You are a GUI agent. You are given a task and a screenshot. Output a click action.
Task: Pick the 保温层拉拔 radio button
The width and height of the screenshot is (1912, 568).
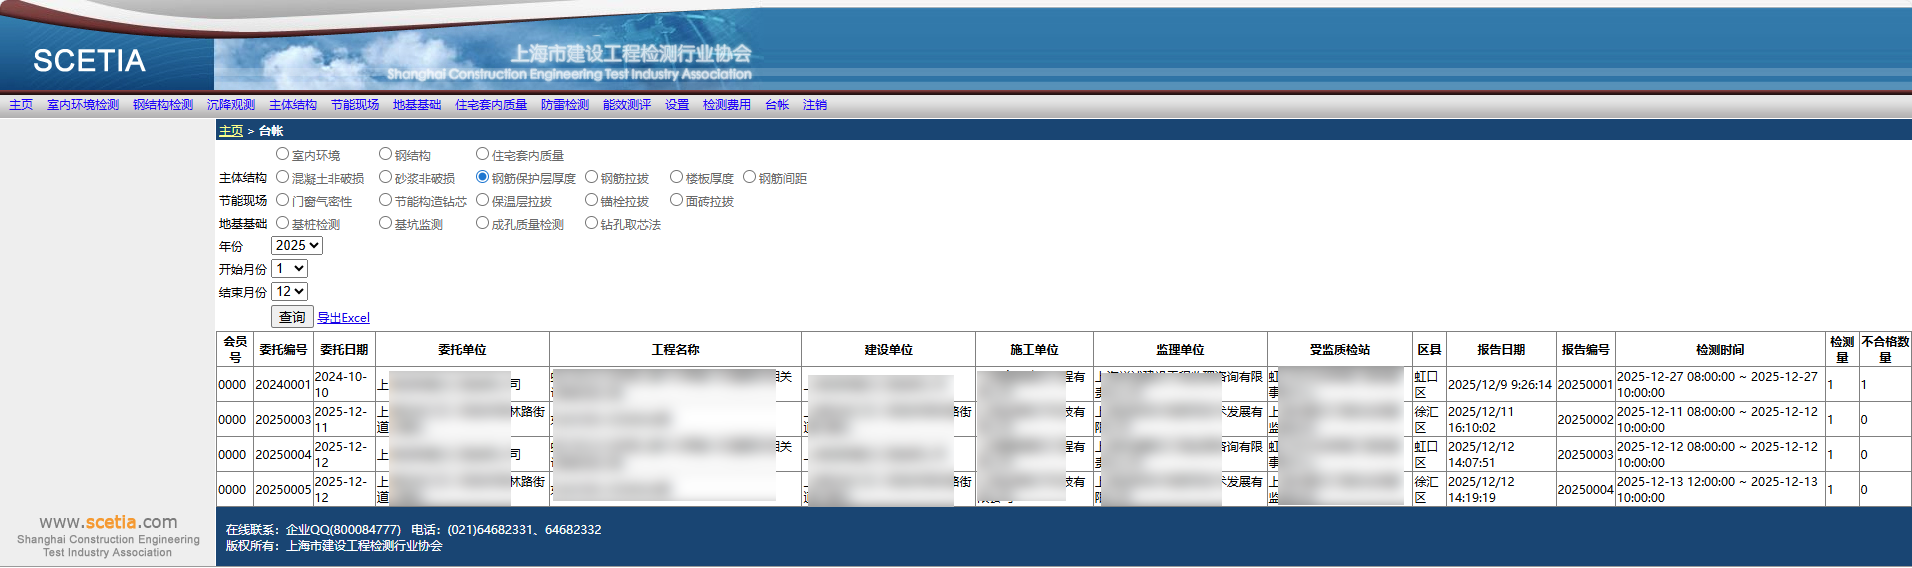click(x=483, y=201)
